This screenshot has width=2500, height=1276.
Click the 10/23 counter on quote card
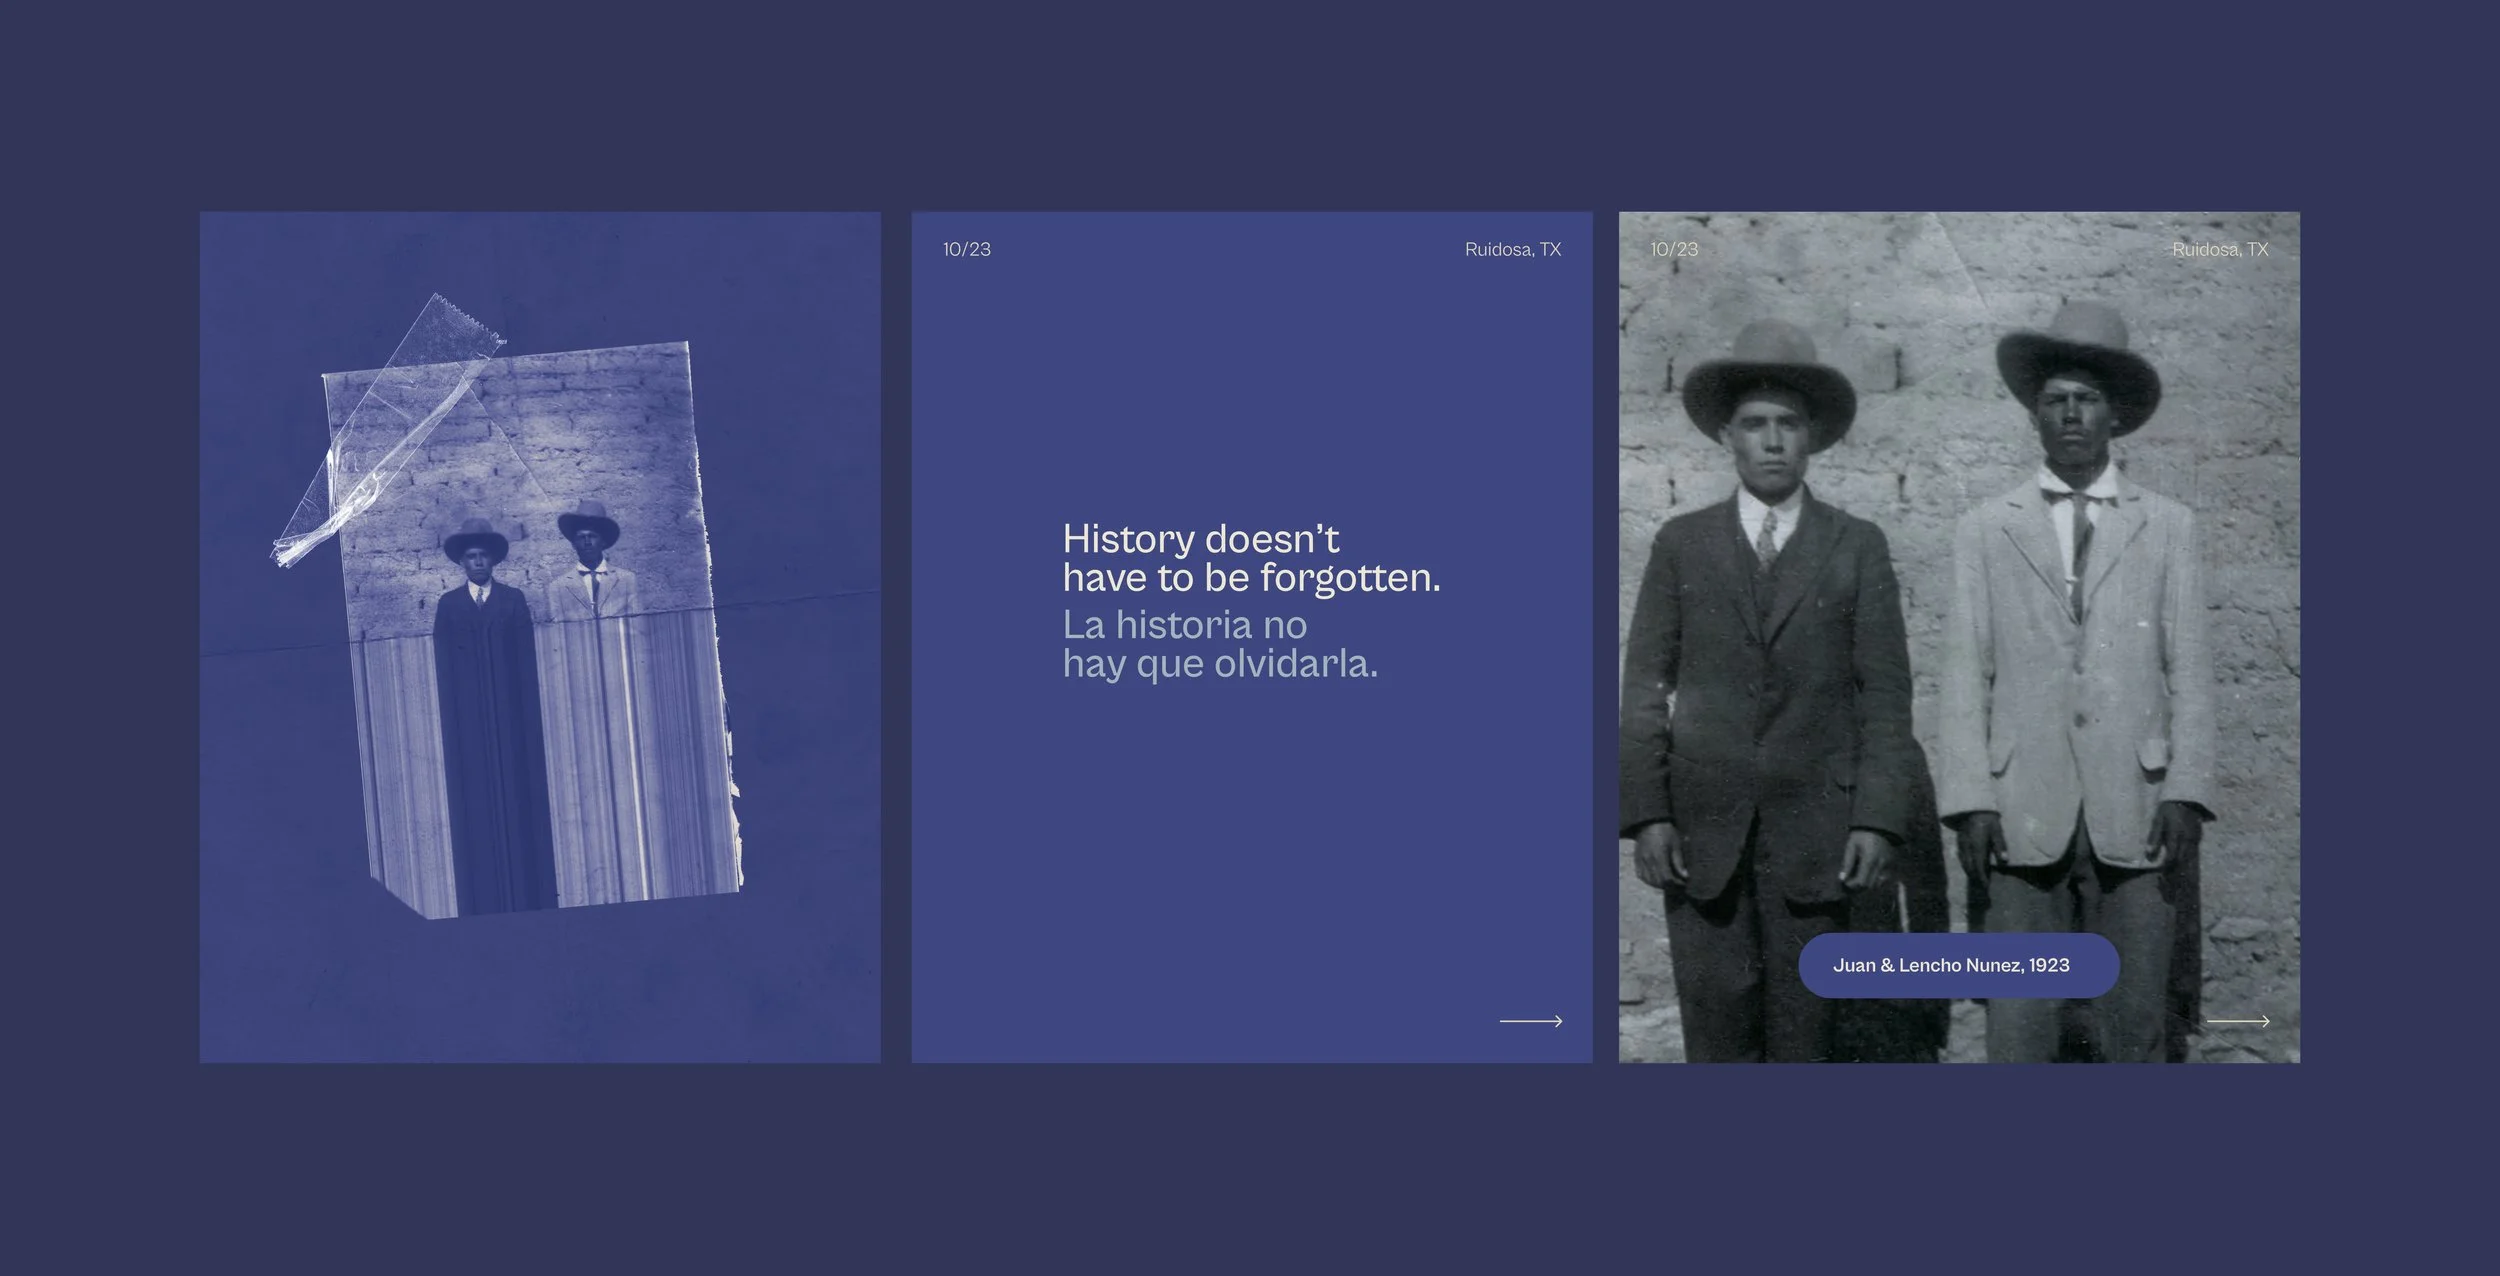pos(966,249)
